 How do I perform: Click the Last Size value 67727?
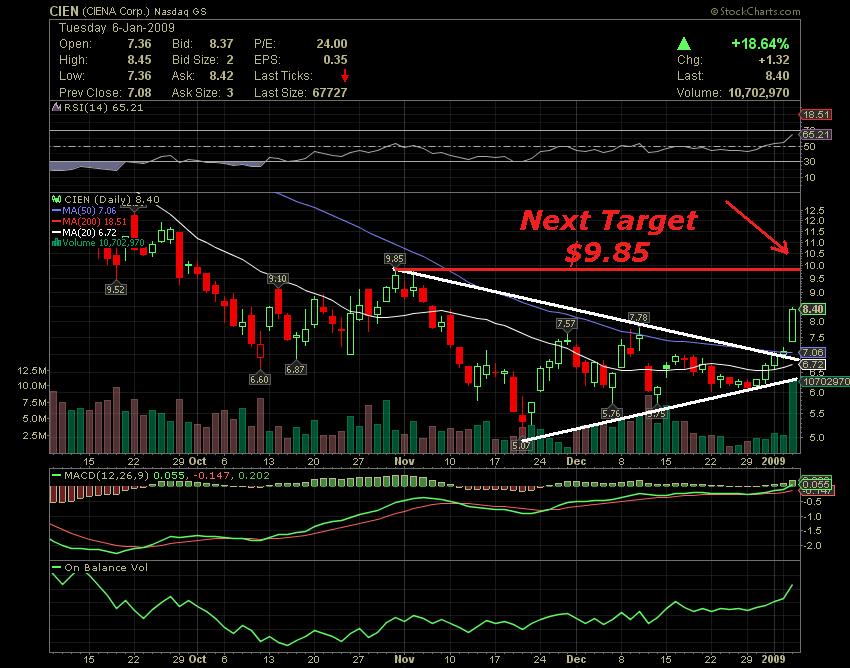(x=330, y=92)
